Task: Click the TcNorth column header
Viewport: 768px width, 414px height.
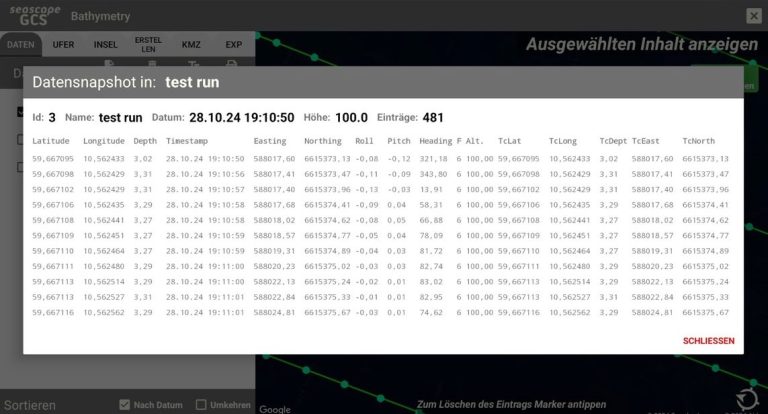Action: pyautogui.click(x=698, y=141)
